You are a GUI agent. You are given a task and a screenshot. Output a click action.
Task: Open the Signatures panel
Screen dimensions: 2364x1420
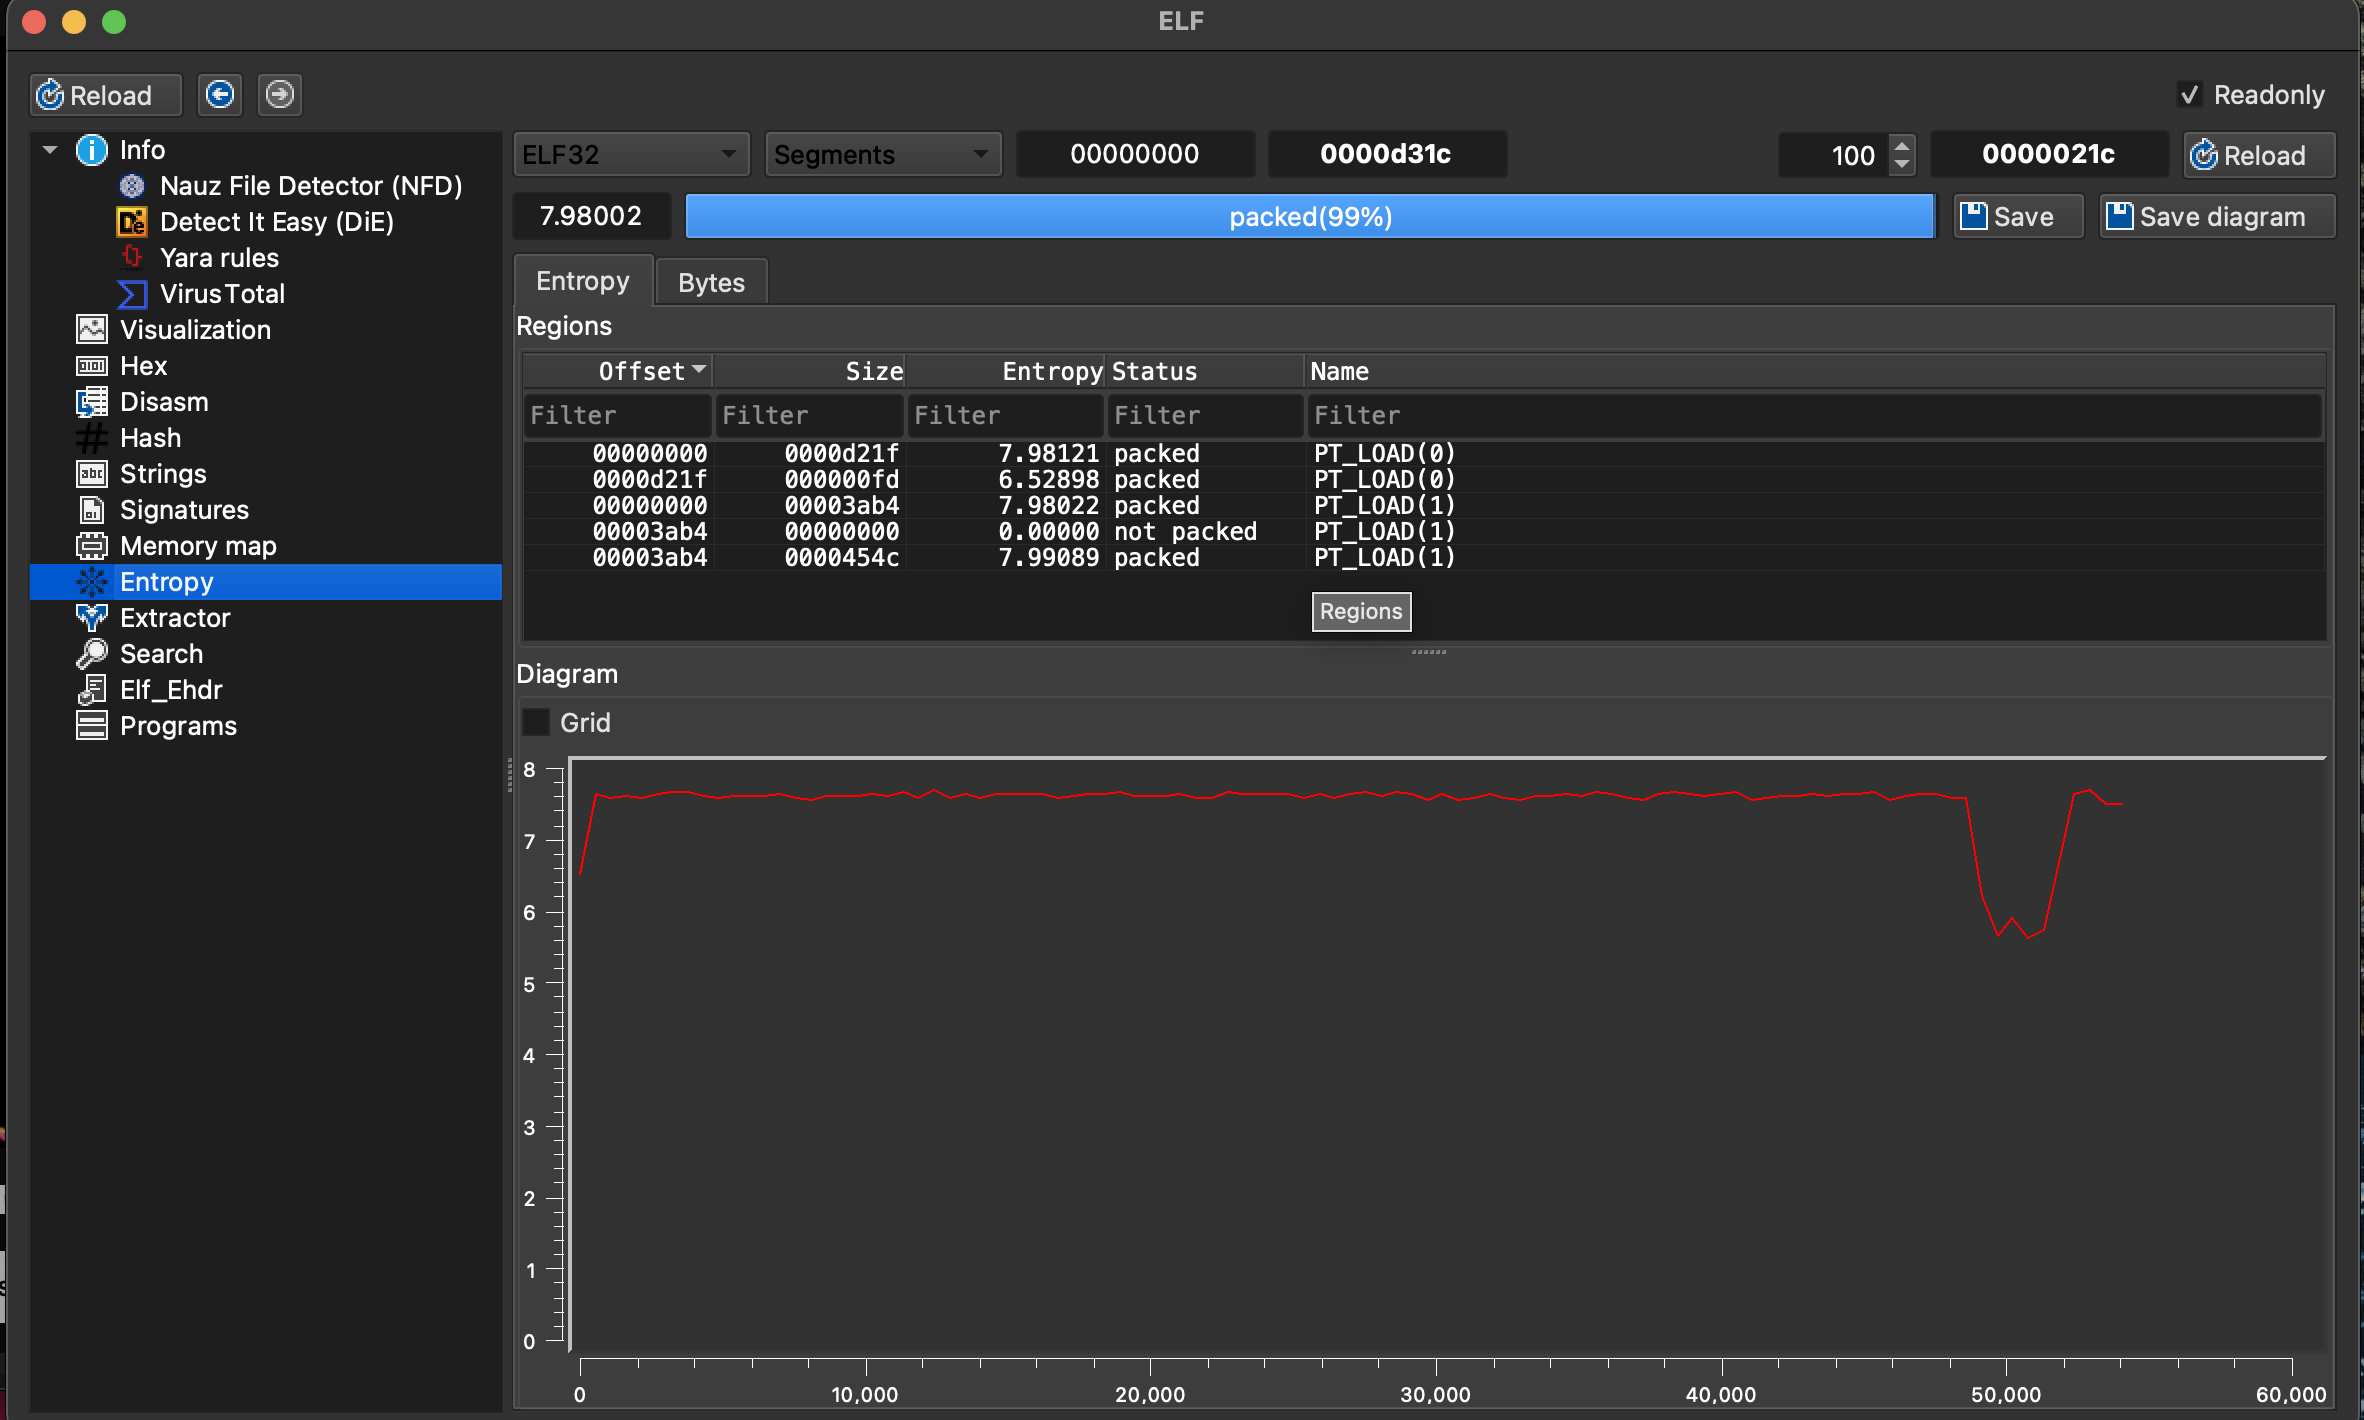(x=184, y=510)
